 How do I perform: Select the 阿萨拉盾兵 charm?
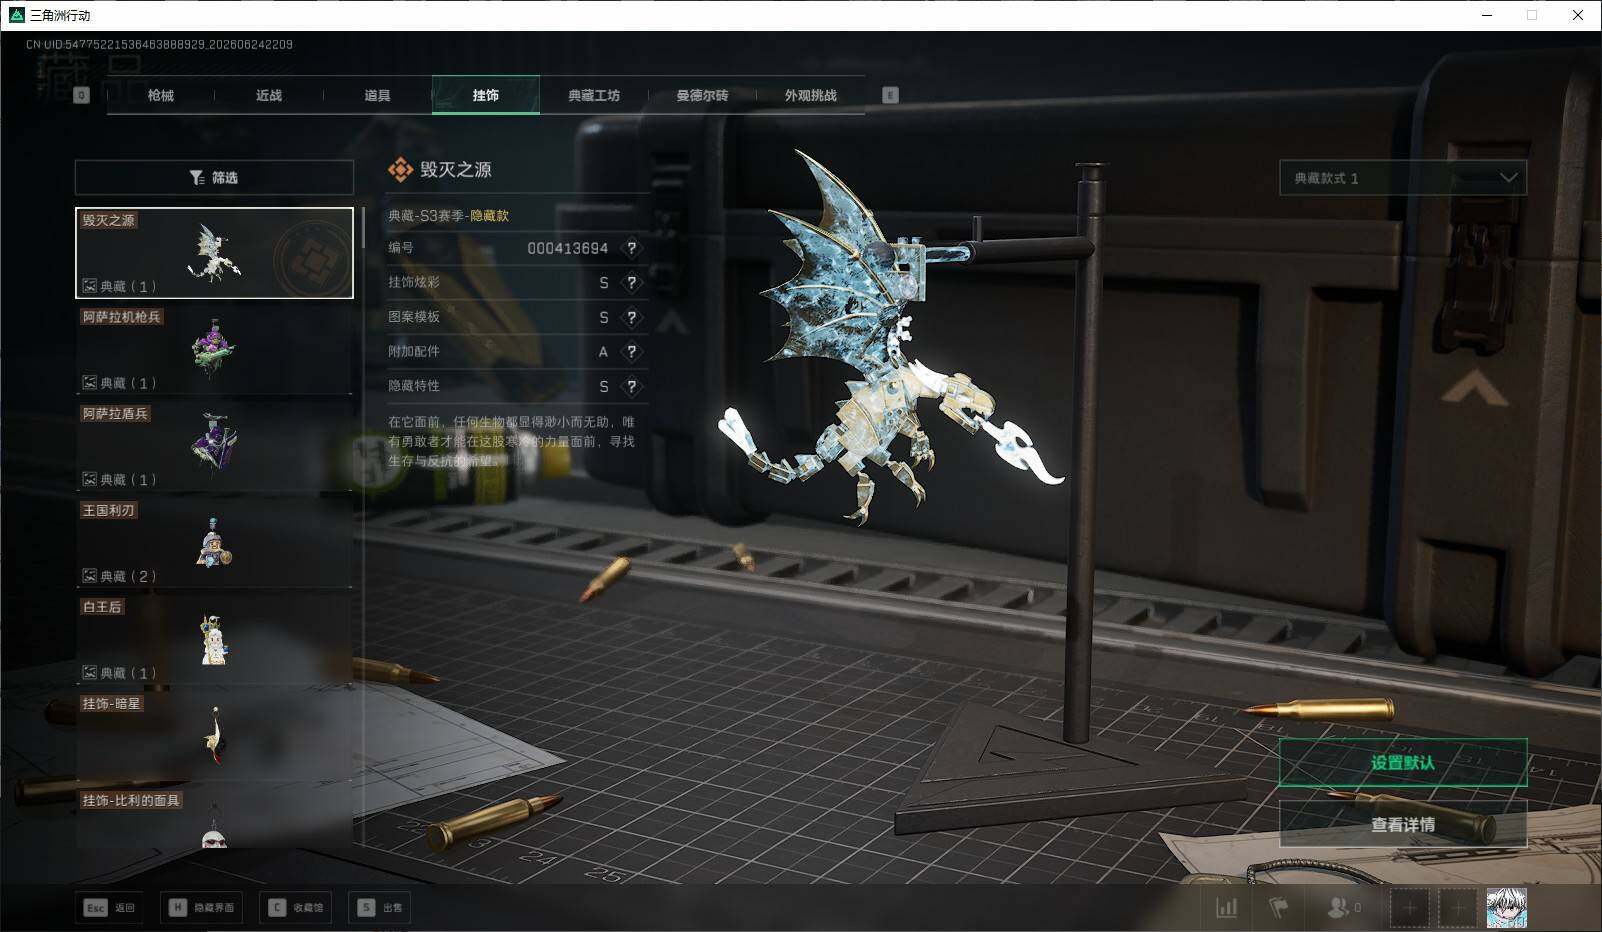pyautogui.click(x=214, y=447)
